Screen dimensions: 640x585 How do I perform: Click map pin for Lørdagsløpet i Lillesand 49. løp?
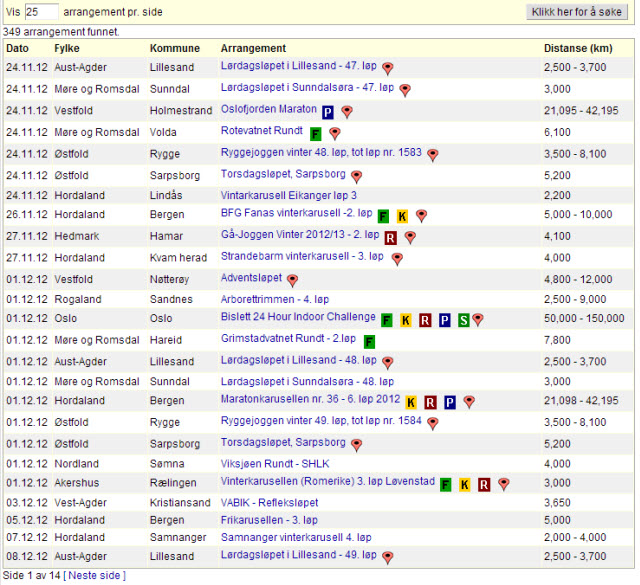tap(387, 558)
